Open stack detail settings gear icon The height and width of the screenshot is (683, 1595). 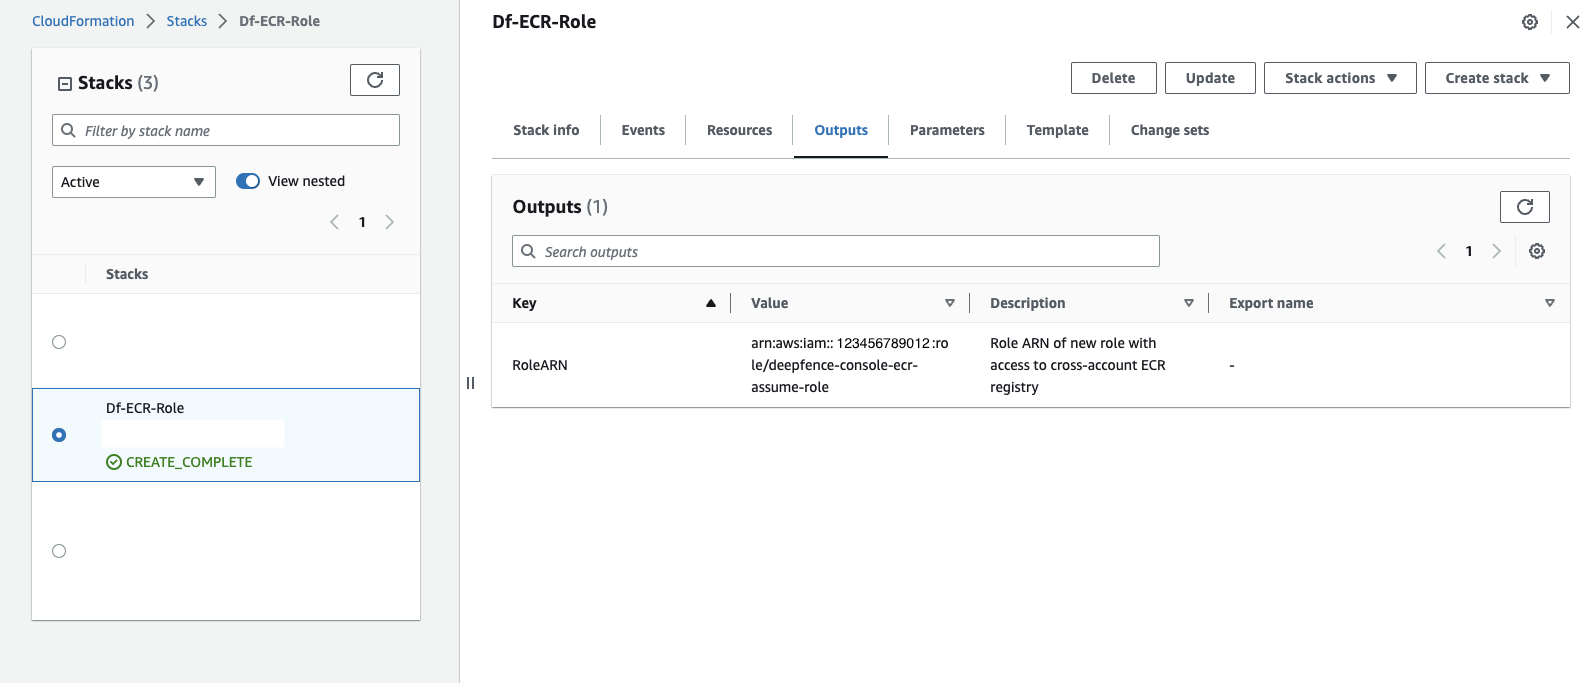click(1529, 22)
